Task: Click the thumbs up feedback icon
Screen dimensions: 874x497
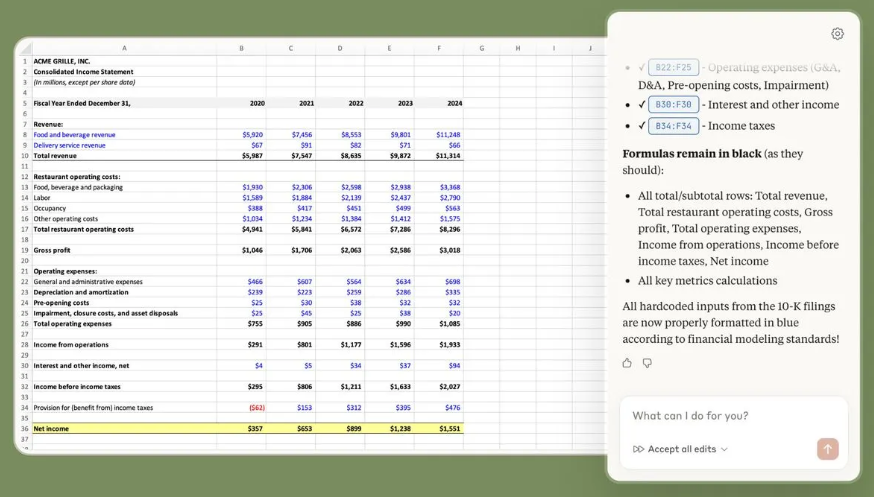Action: [x=627, y=363]
